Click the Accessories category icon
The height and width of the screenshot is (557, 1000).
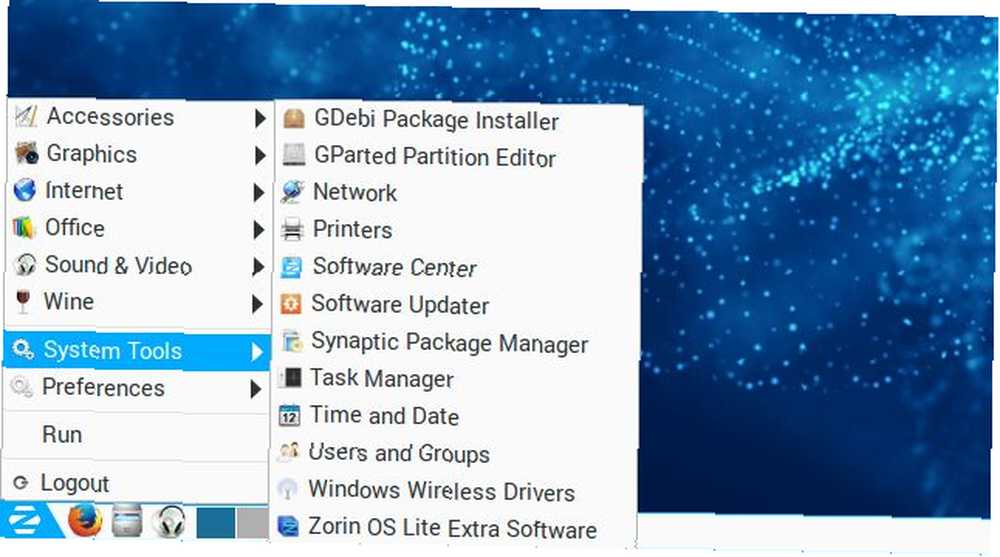click(26, 117)
